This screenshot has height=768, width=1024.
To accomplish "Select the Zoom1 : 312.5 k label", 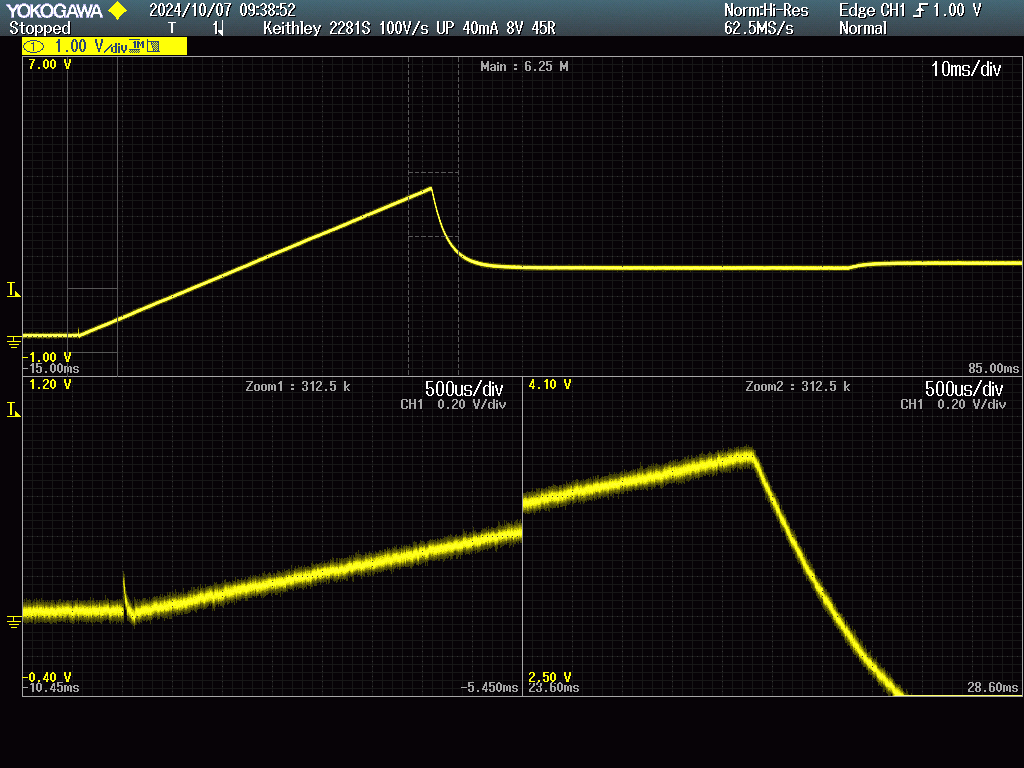I will coord(297,386).
